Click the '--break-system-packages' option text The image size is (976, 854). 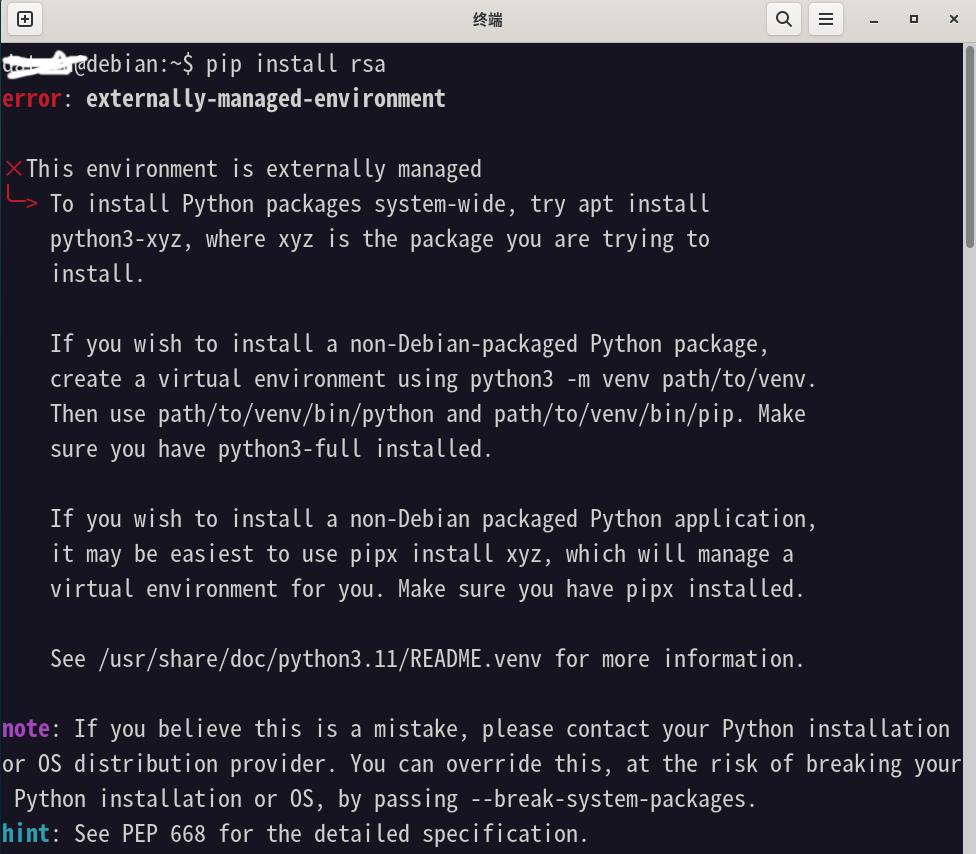608,799
